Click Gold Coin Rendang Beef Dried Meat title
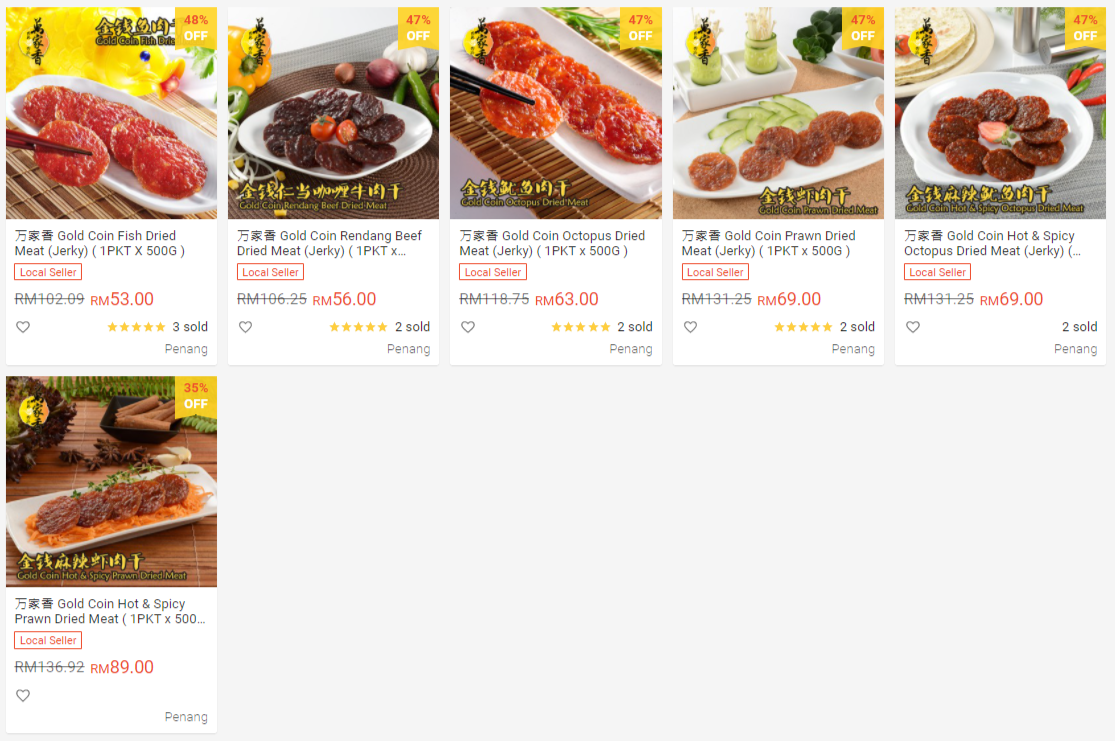Screen dimensions: 1115x741 tap(329, 243)
